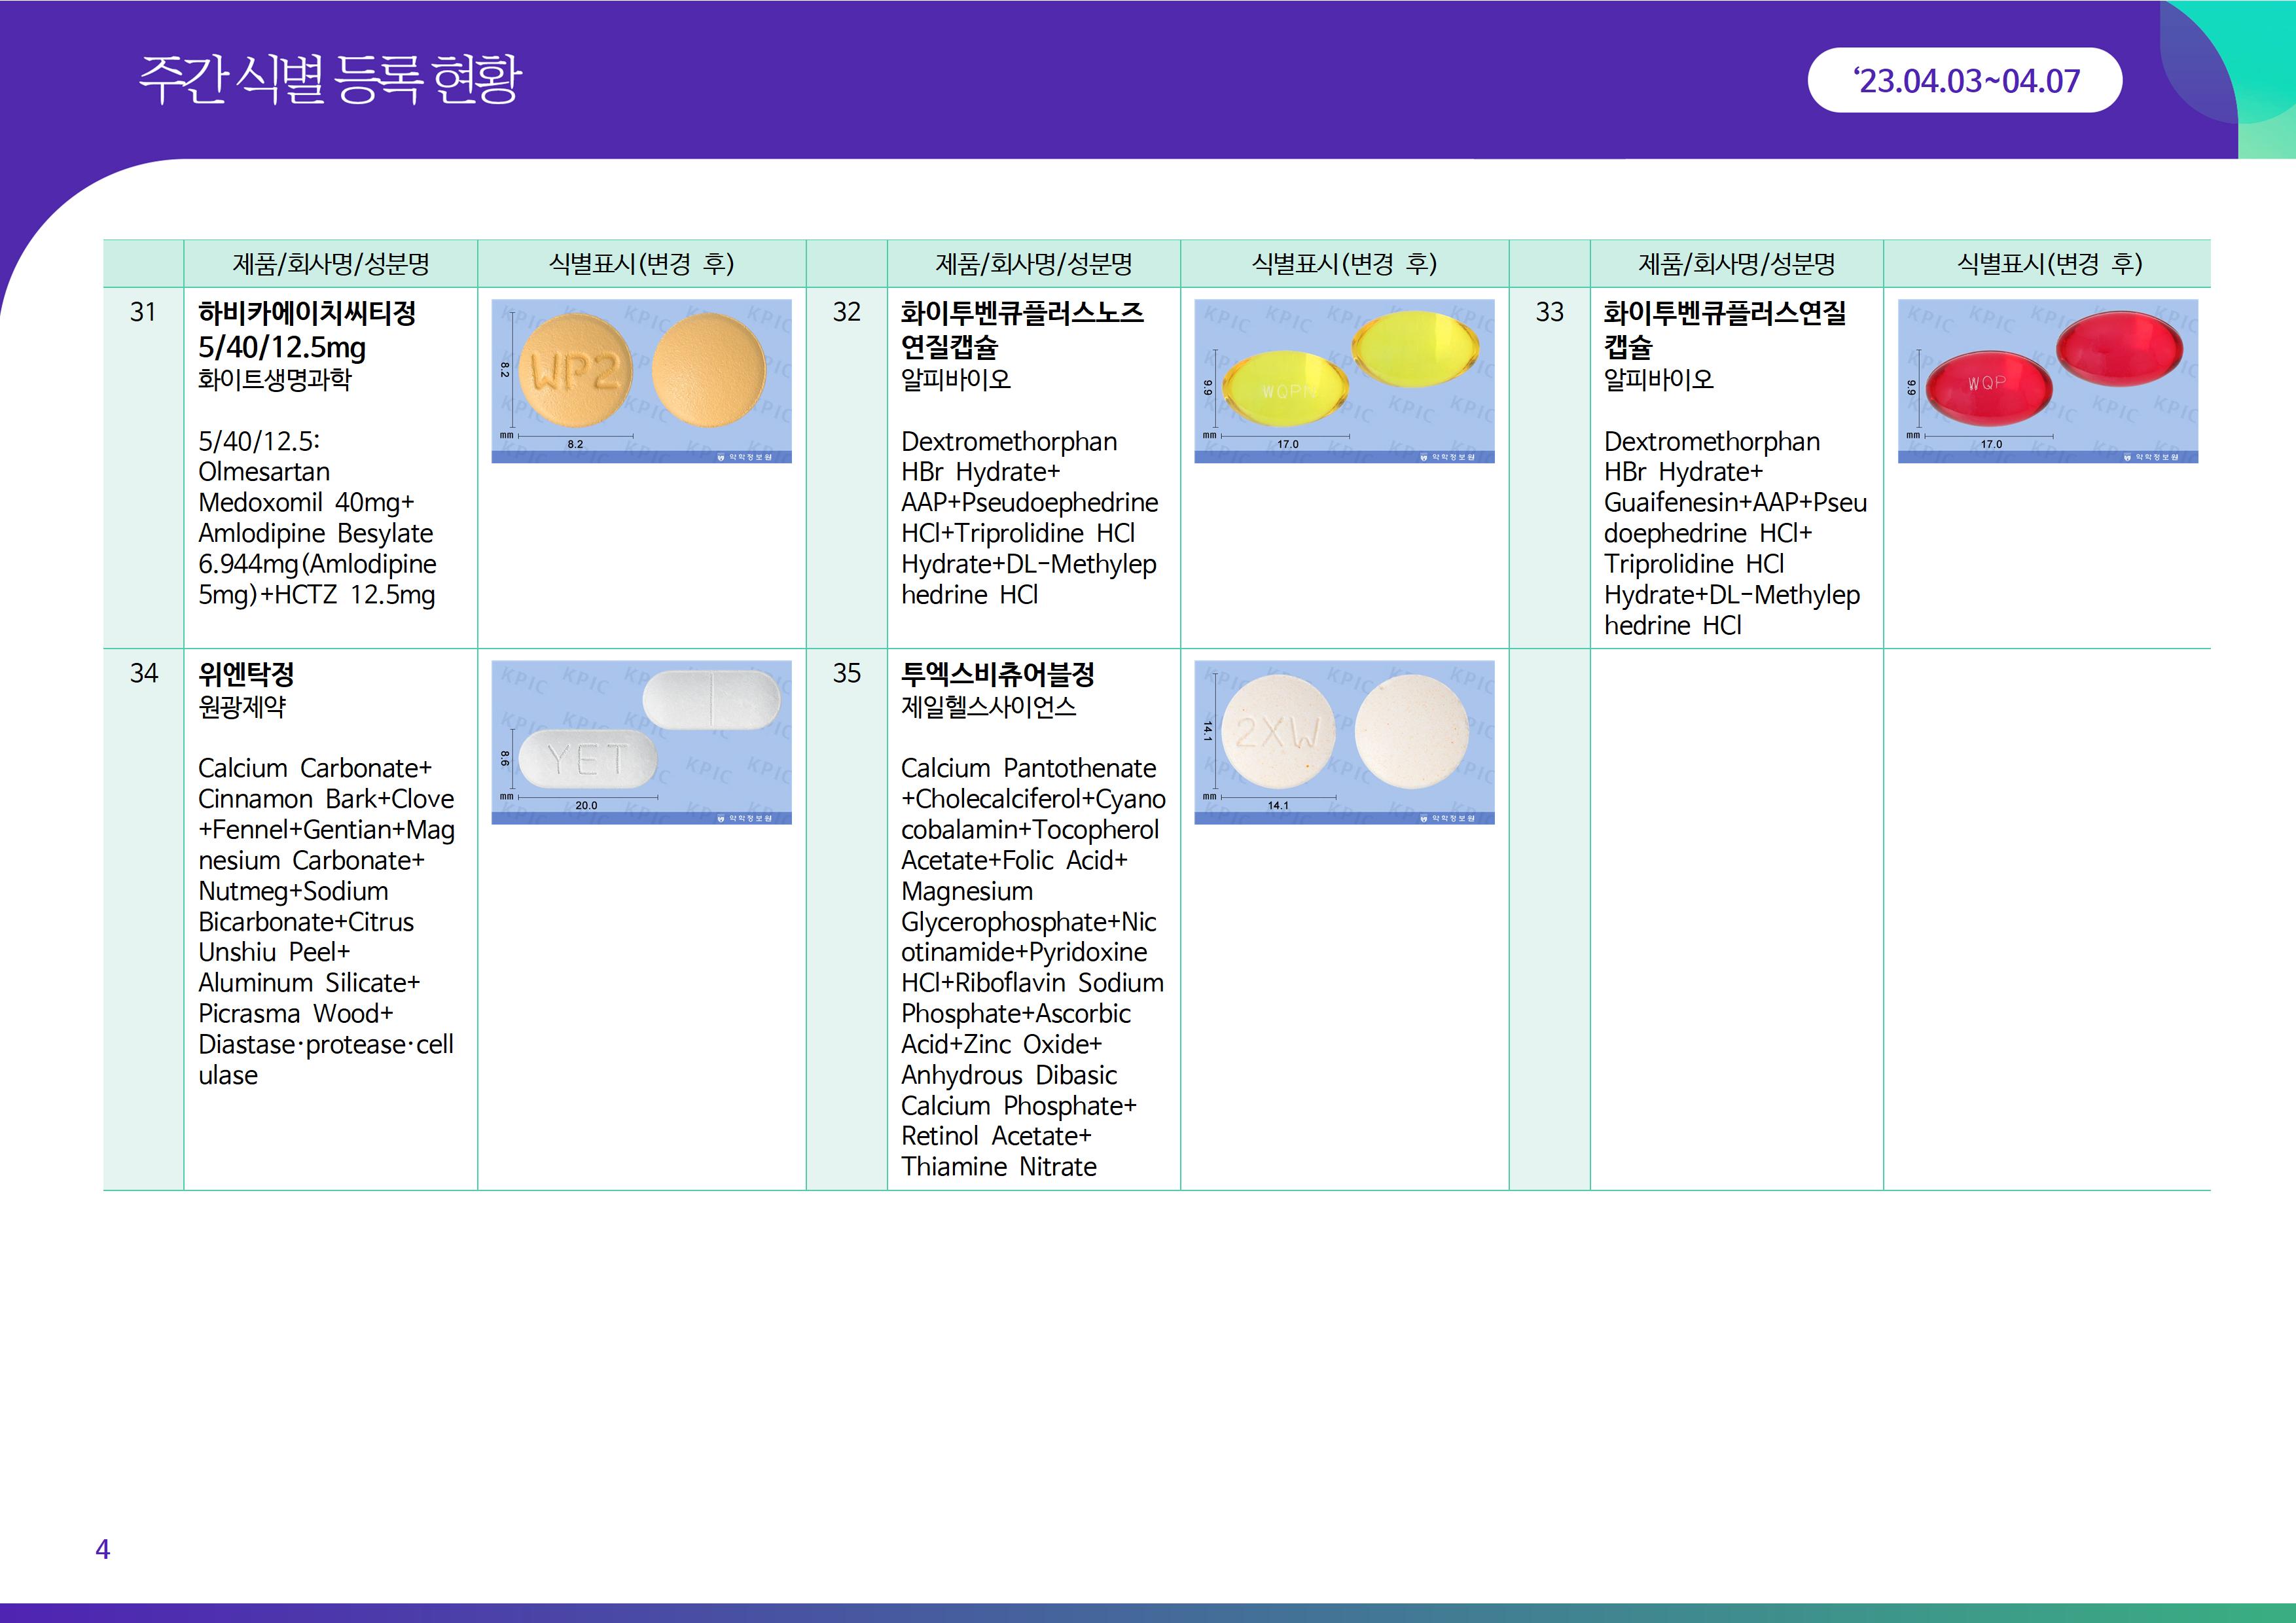
Task: Click the page title 주간 식별 등록 현황
Action: (x=329, y=79)
